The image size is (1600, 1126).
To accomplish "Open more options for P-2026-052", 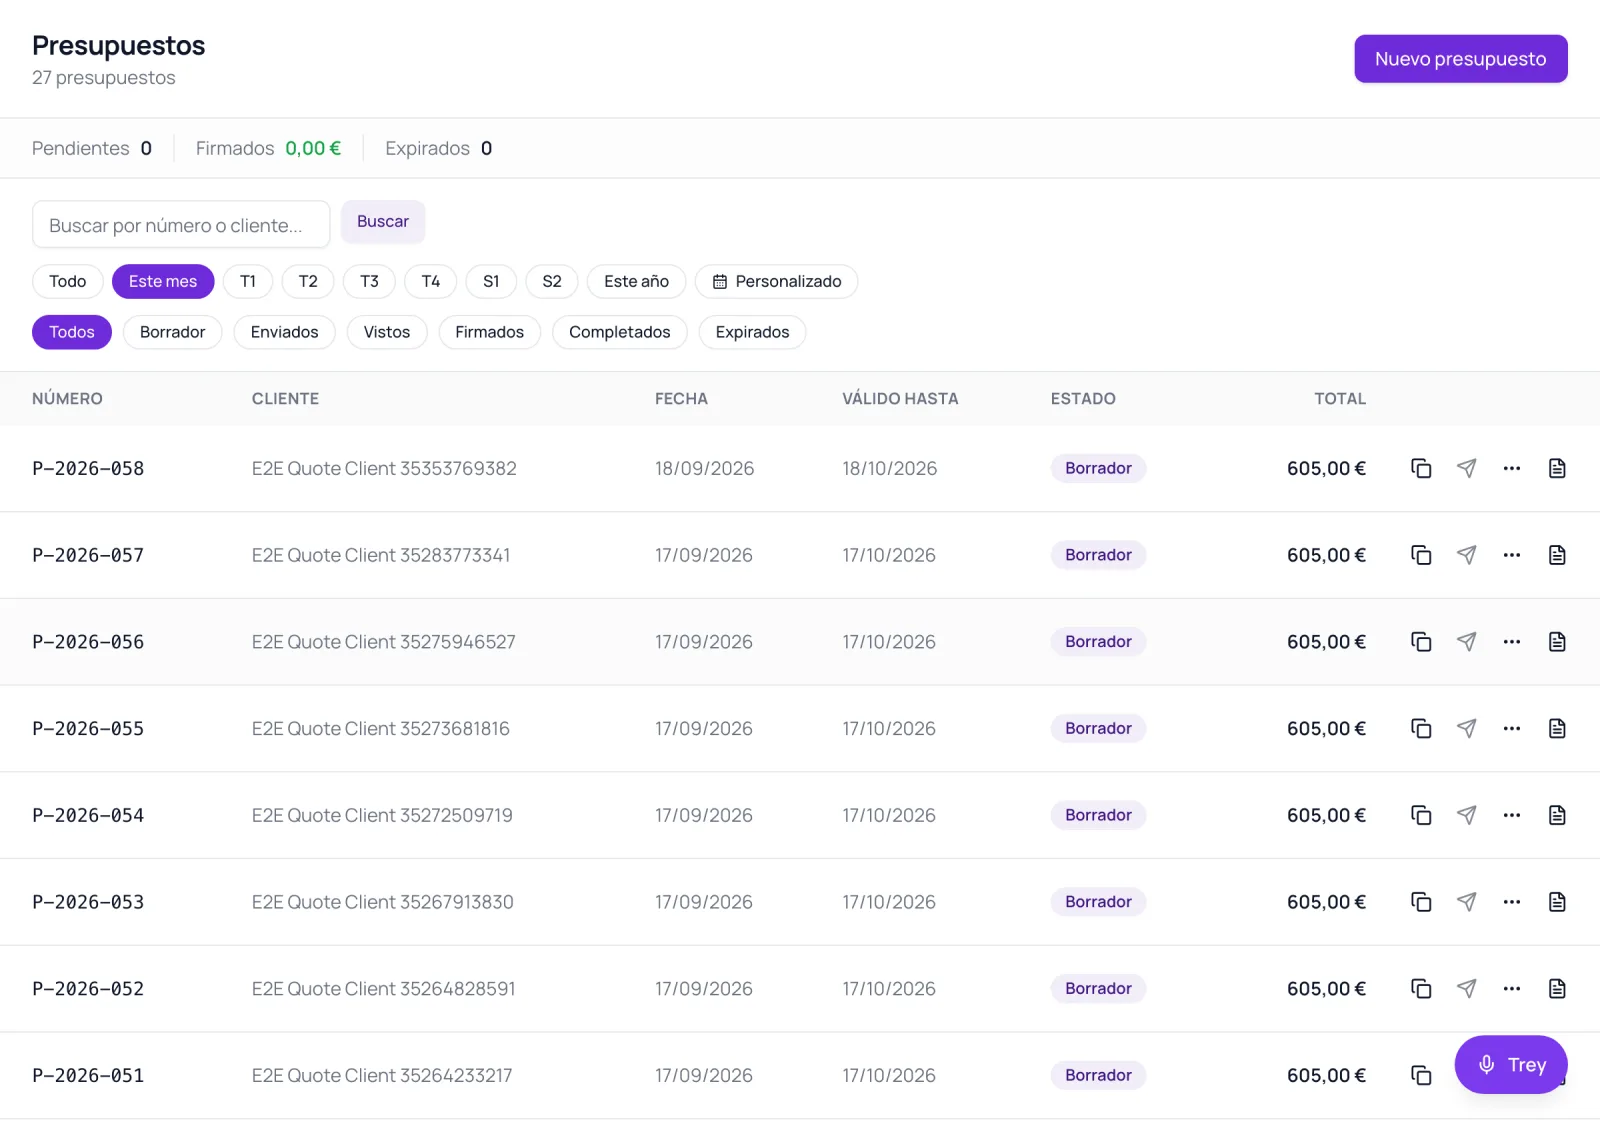I will coord(1512,988).
